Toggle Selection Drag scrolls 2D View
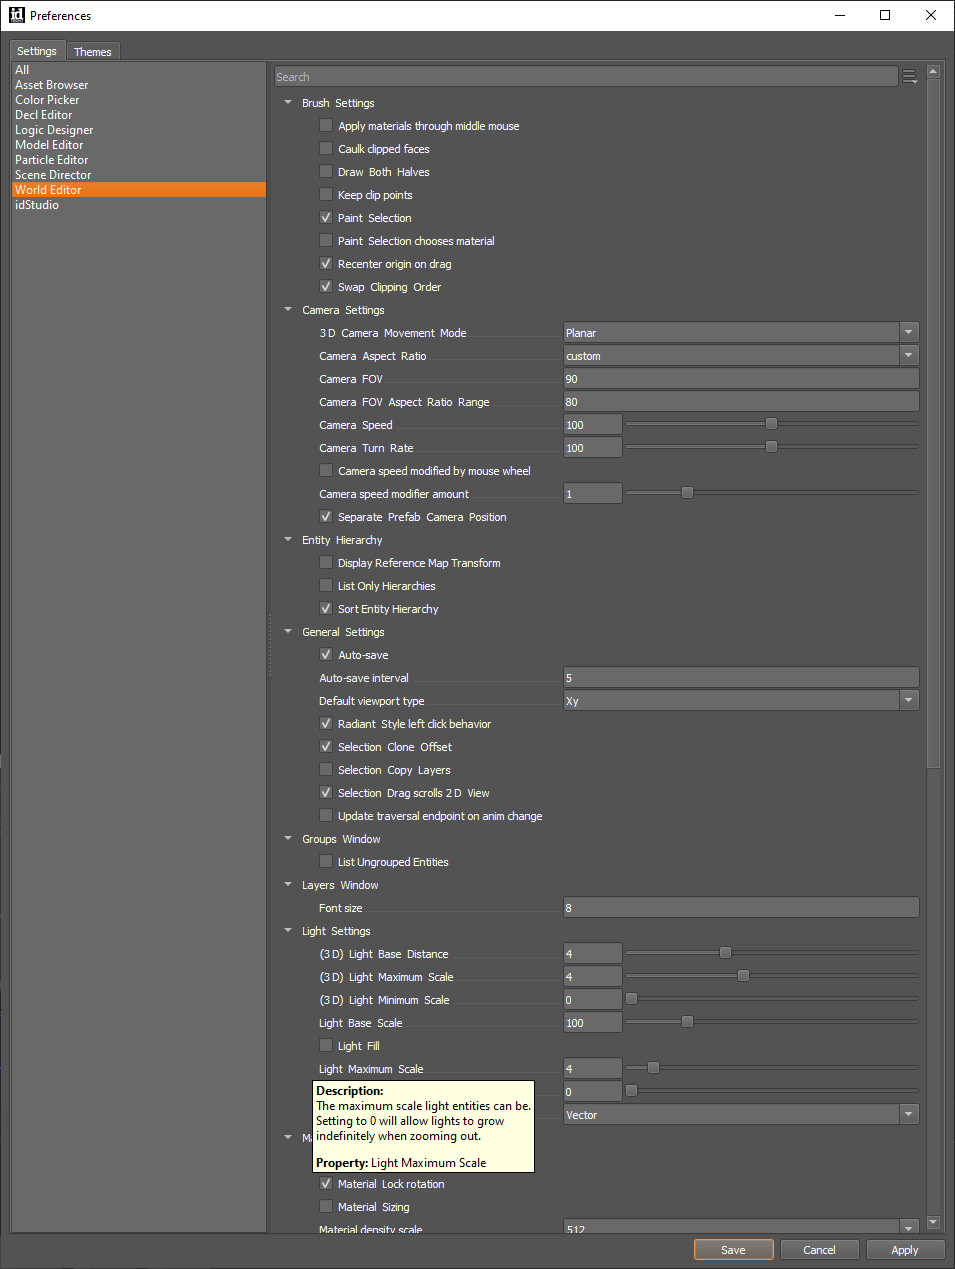The width and height of the screenshot is (955, 1269). (326, 792)
